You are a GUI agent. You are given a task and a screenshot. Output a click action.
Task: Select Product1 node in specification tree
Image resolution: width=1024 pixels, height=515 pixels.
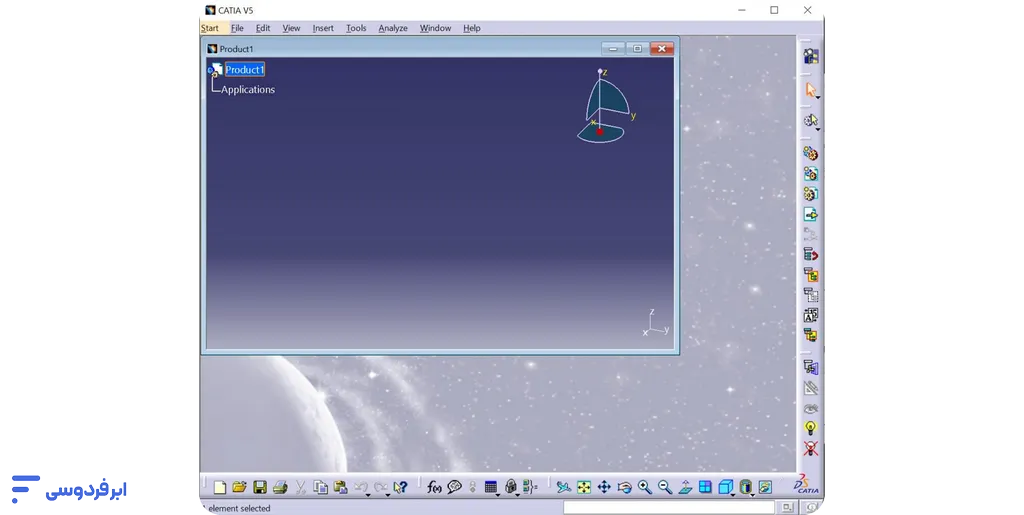pyautogui.click(x=244, y=70)
